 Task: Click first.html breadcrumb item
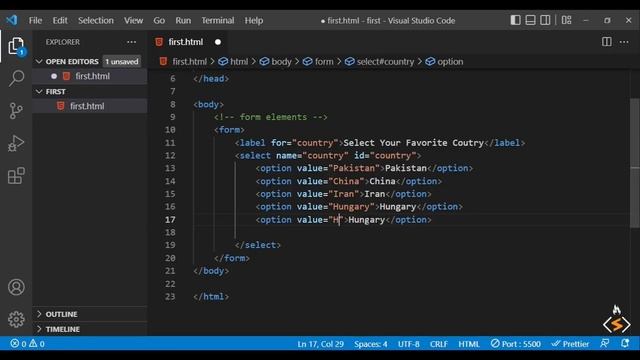point(189,62)
